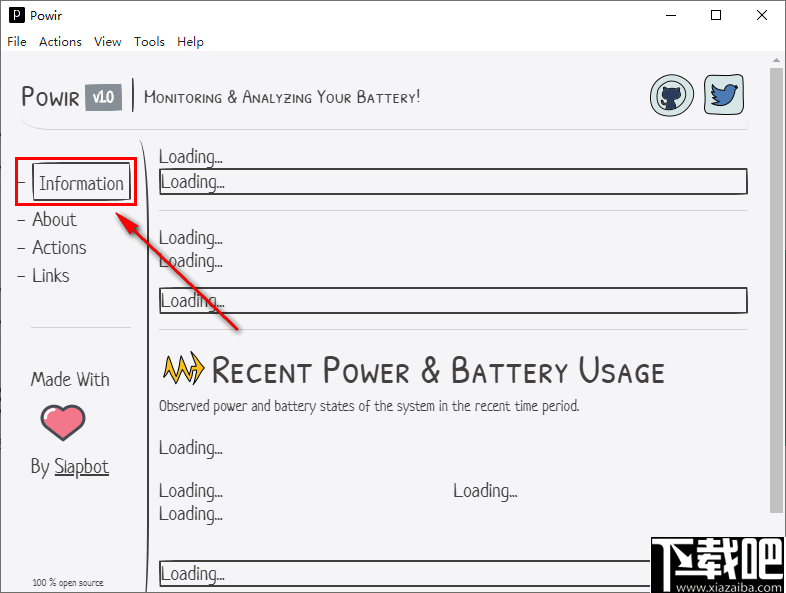786x593 pixels.
Task: Open the Help menu
Action: click(190, 42)
